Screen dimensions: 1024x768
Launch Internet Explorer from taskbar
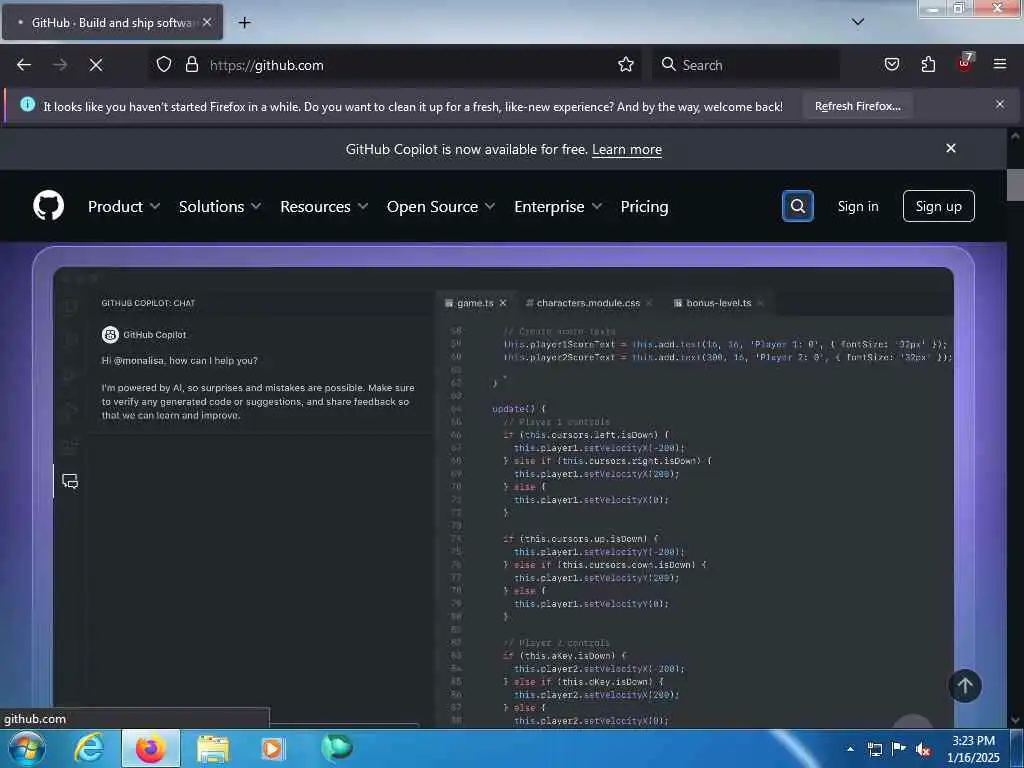(88, 748)
